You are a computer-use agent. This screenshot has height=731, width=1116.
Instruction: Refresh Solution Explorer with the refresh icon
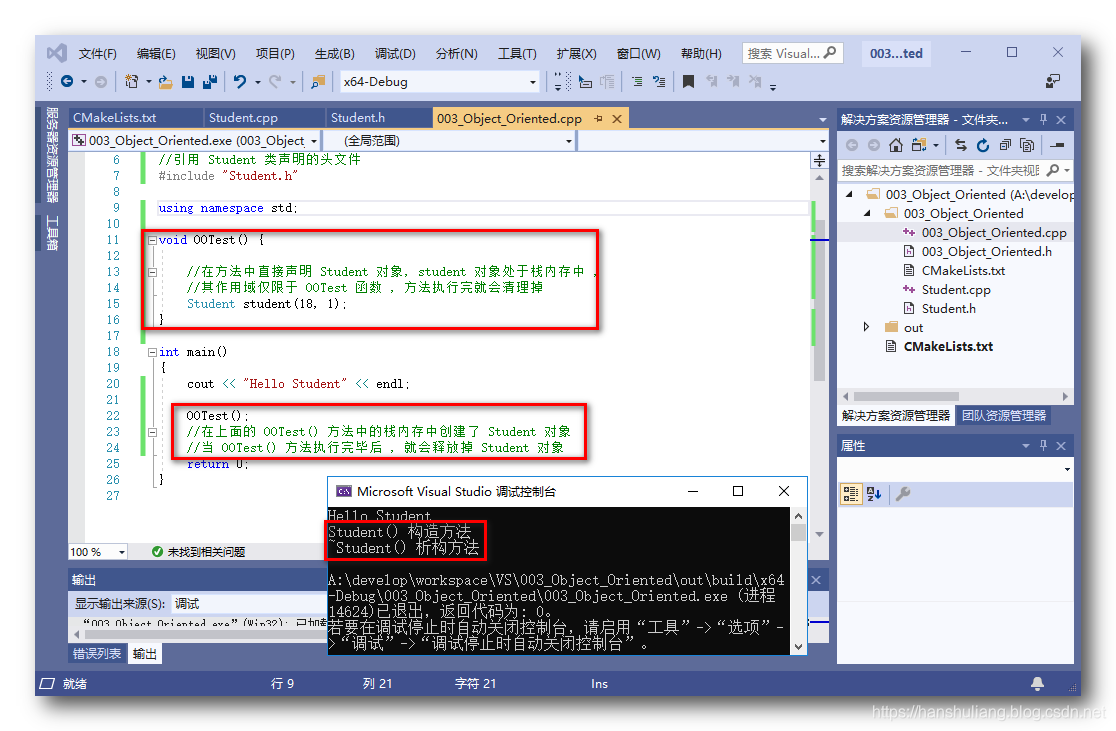(x=983, y=145)
